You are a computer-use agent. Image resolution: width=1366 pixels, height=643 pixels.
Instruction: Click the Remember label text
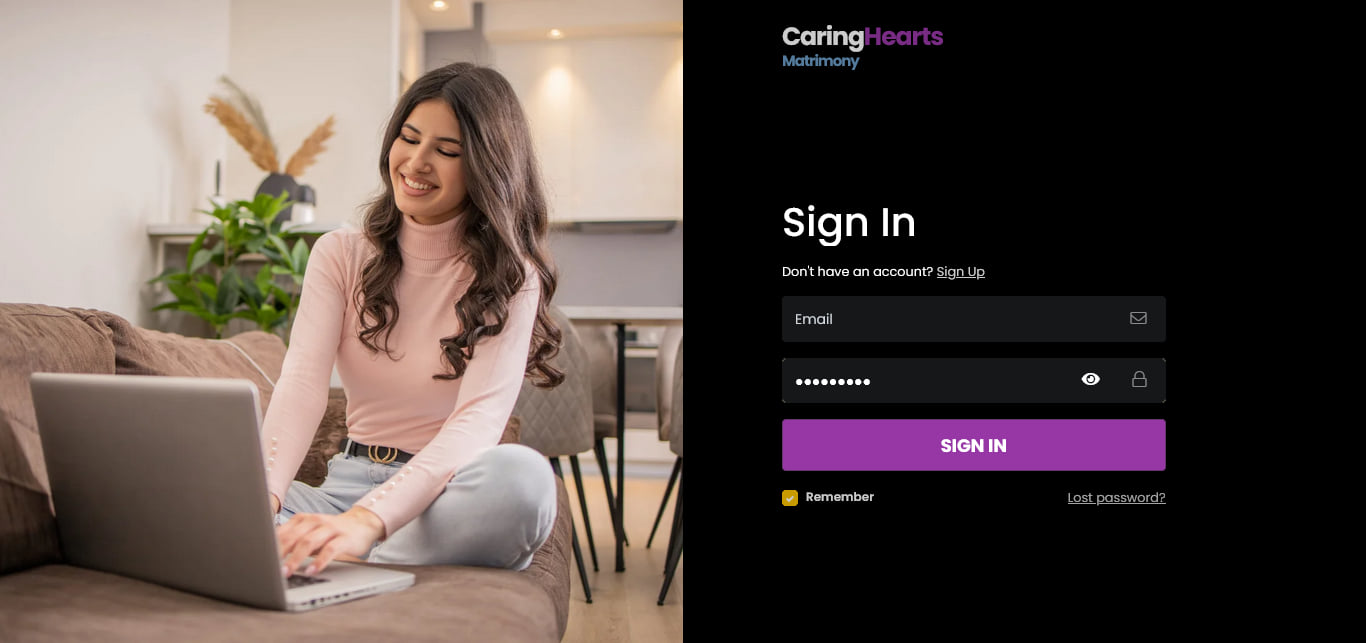point(840,497)
